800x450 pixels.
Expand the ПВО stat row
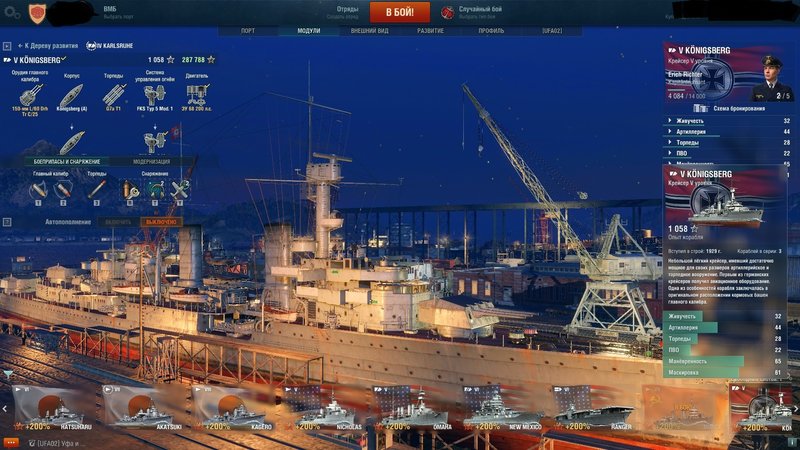click(729, 153)
